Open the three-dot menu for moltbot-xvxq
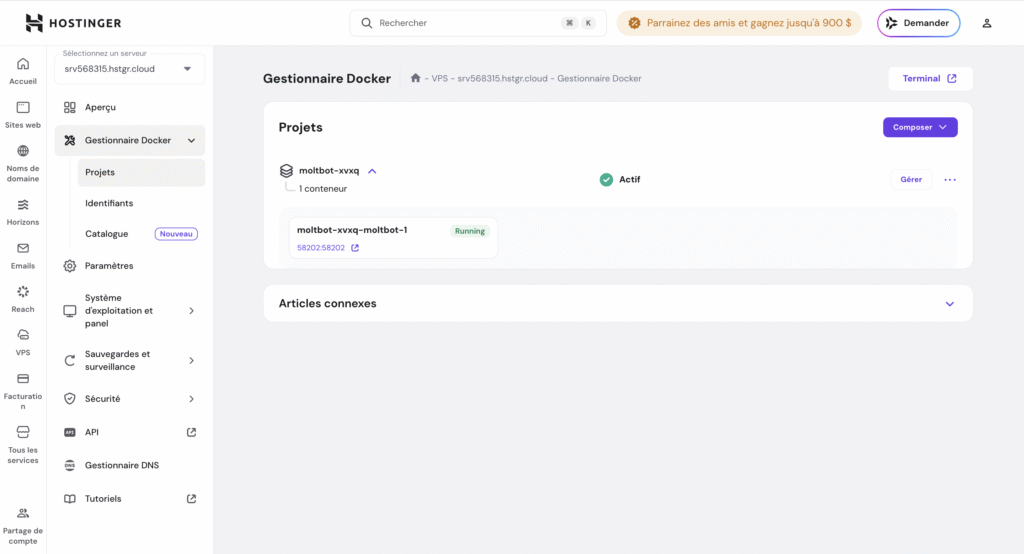This screenshot has height=554, width=1024. pyautogui.click(x=950, y=180)
